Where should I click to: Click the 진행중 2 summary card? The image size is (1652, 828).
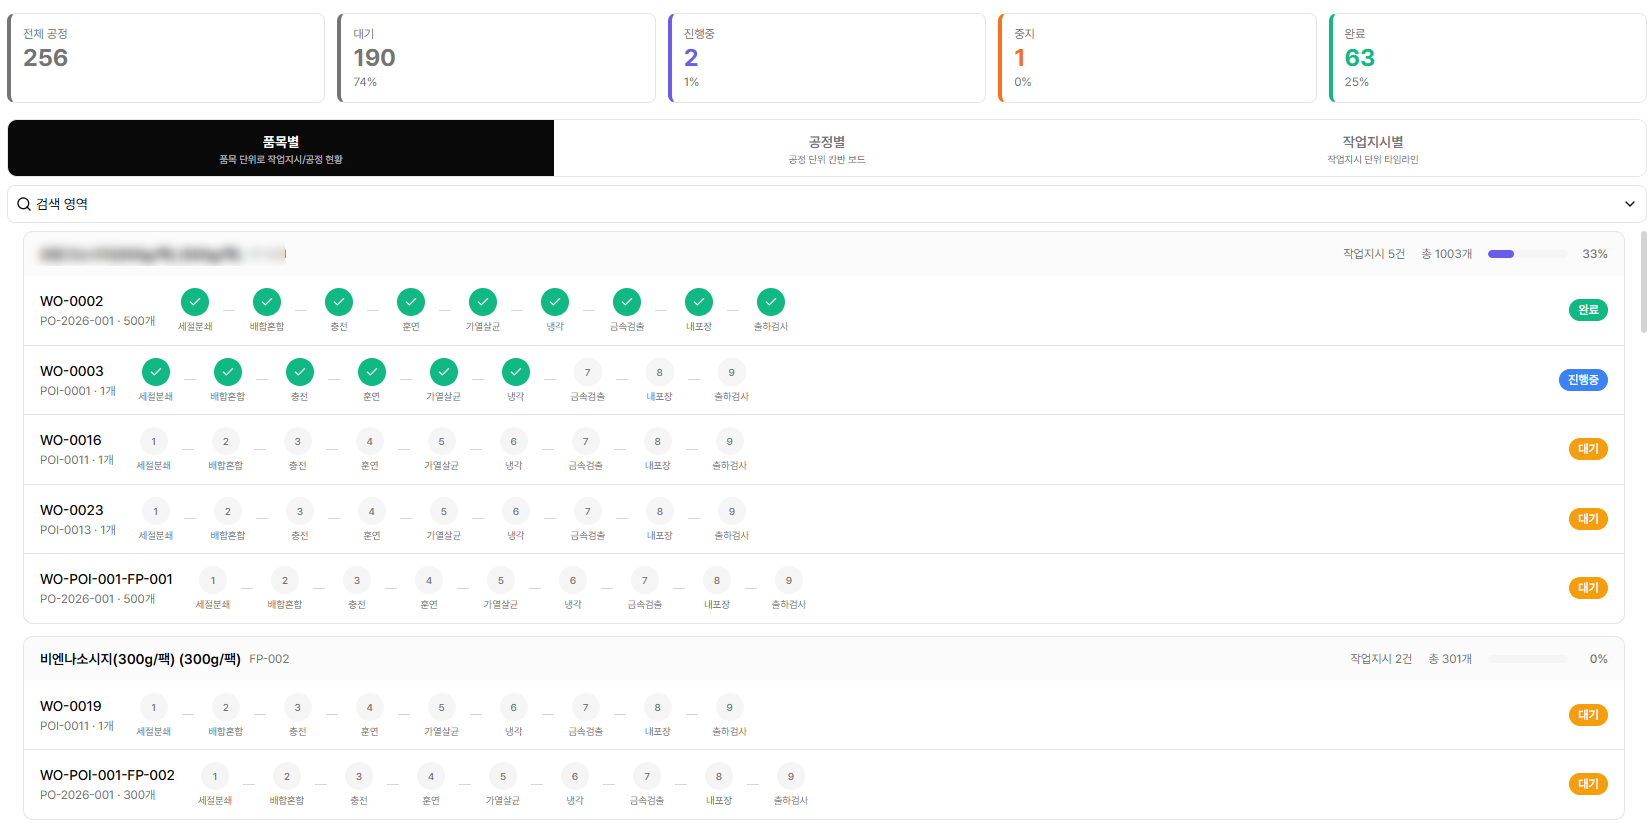point(827,58)
